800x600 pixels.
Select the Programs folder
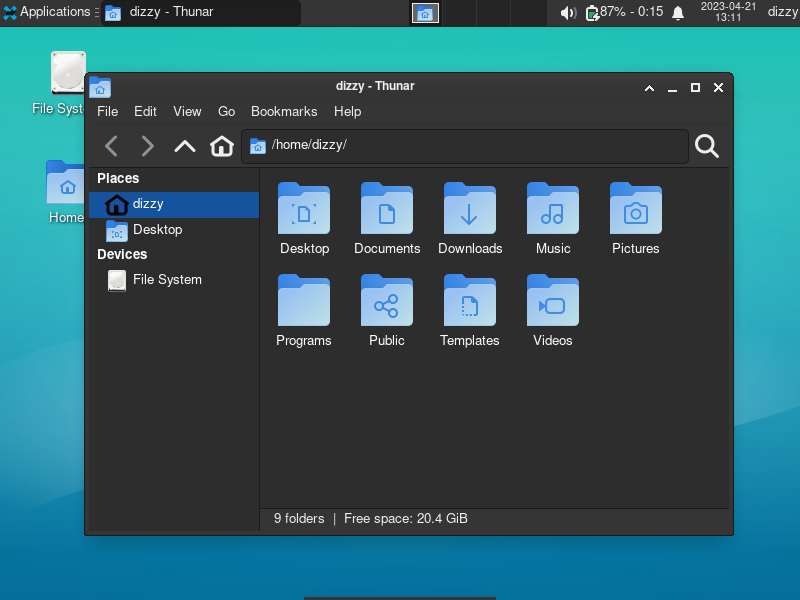pos(304,300)
